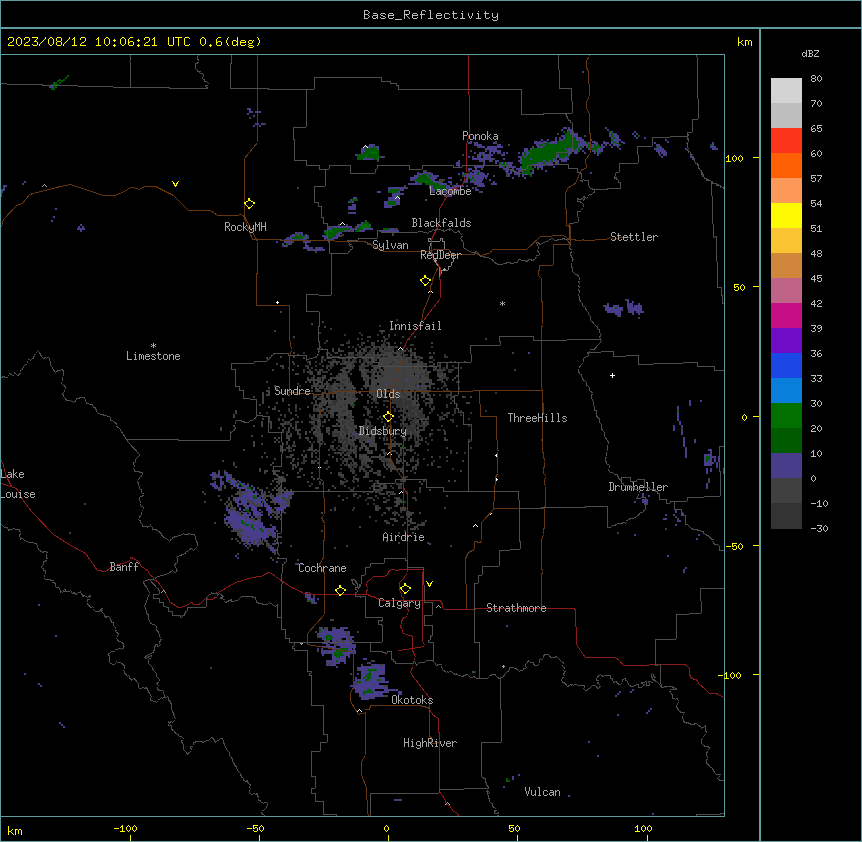The height and width of the screenshot is (842, 862).
Task: Click the yellow radar site marker near Didsbury
Action: [x=388, y=417]
